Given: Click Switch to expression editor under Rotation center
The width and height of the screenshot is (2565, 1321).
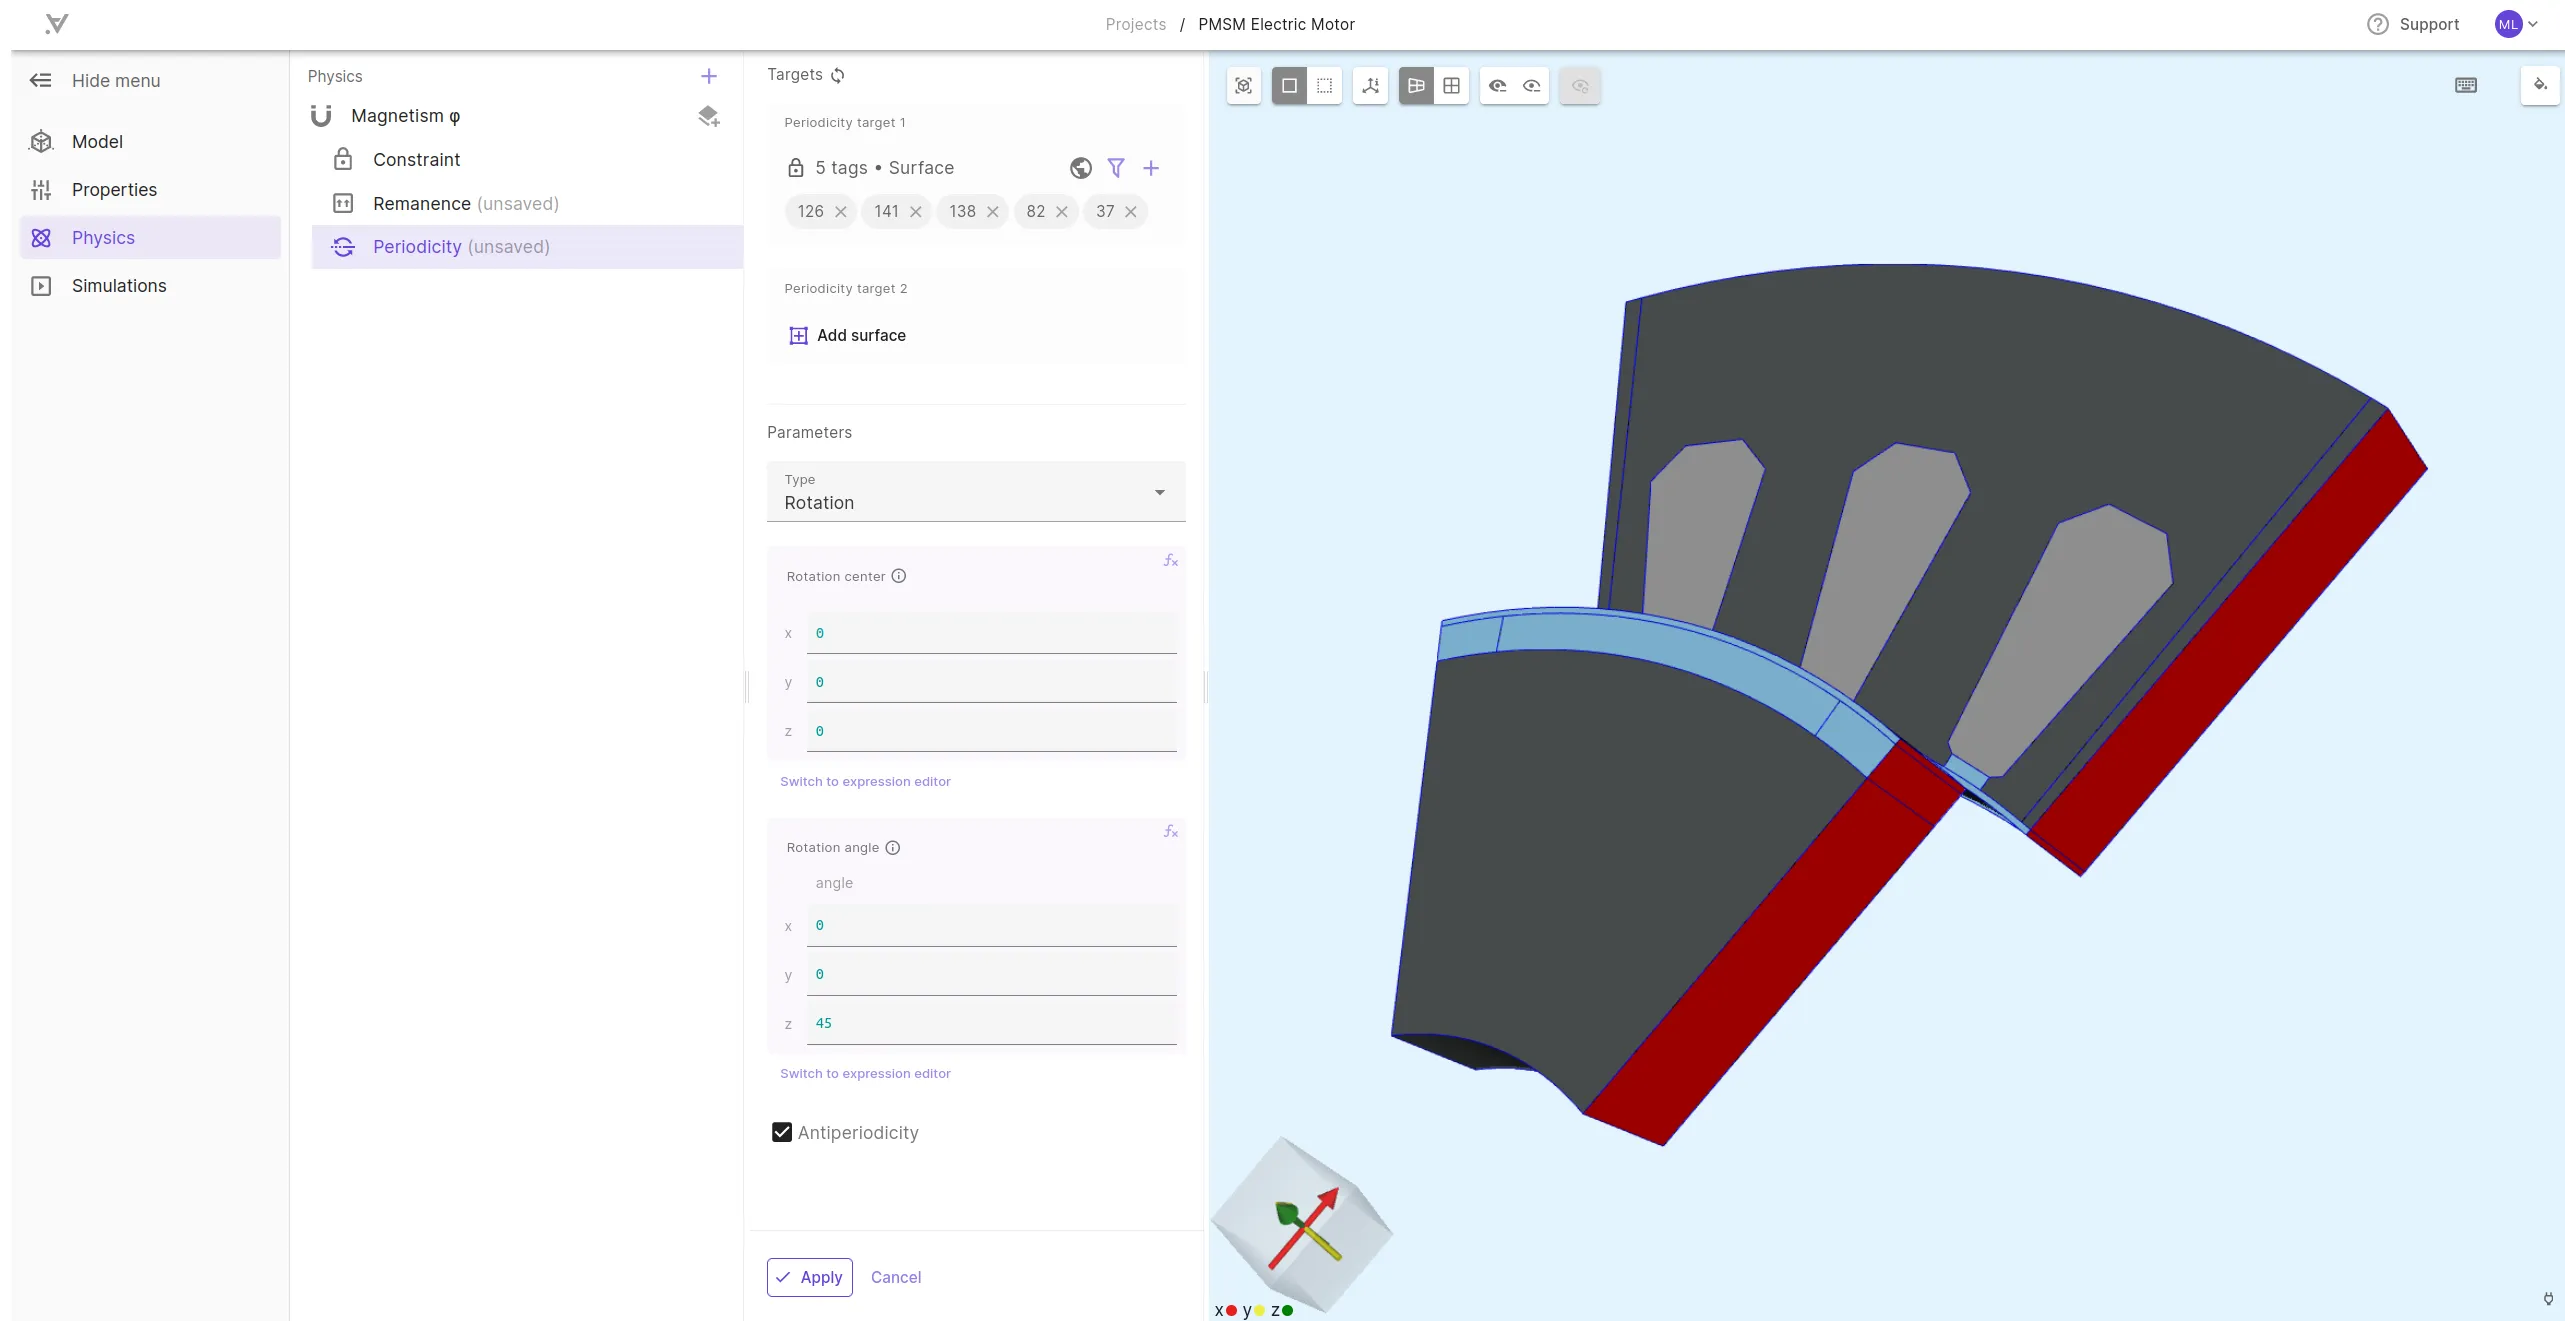Looking at the screenshot, I should (x=865, y=782).
